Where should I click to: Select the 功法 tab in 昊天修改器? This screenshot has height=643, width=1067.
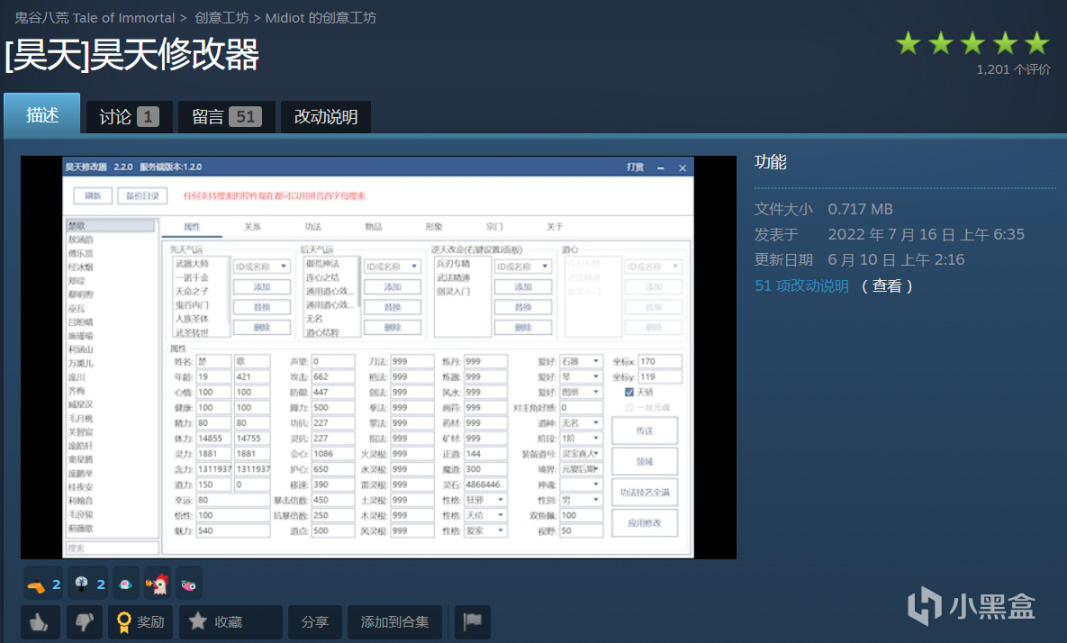tap(313, 227)
